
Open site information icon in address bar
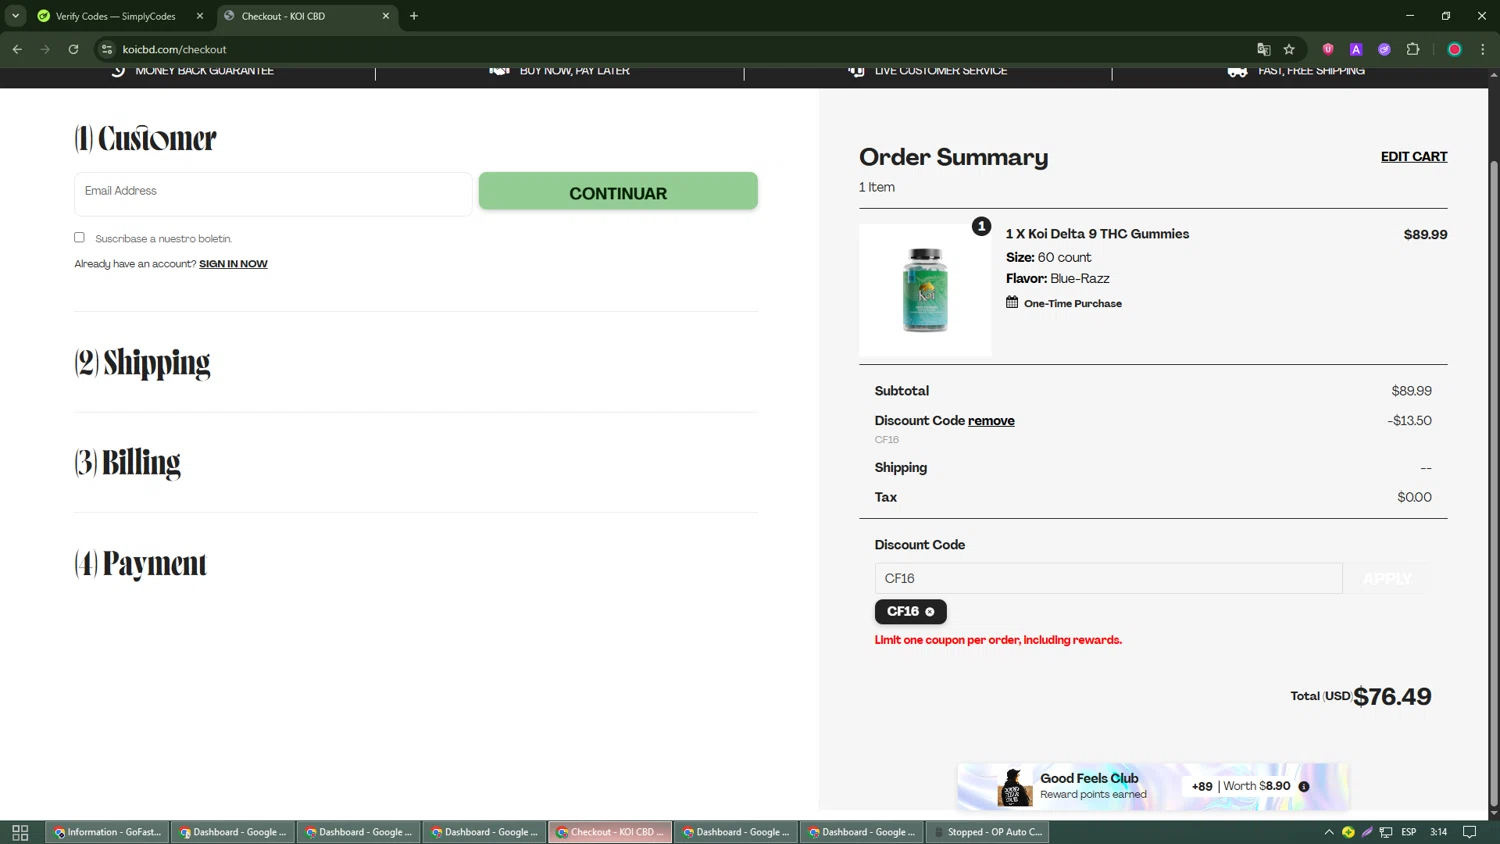(x=107, y=49)
